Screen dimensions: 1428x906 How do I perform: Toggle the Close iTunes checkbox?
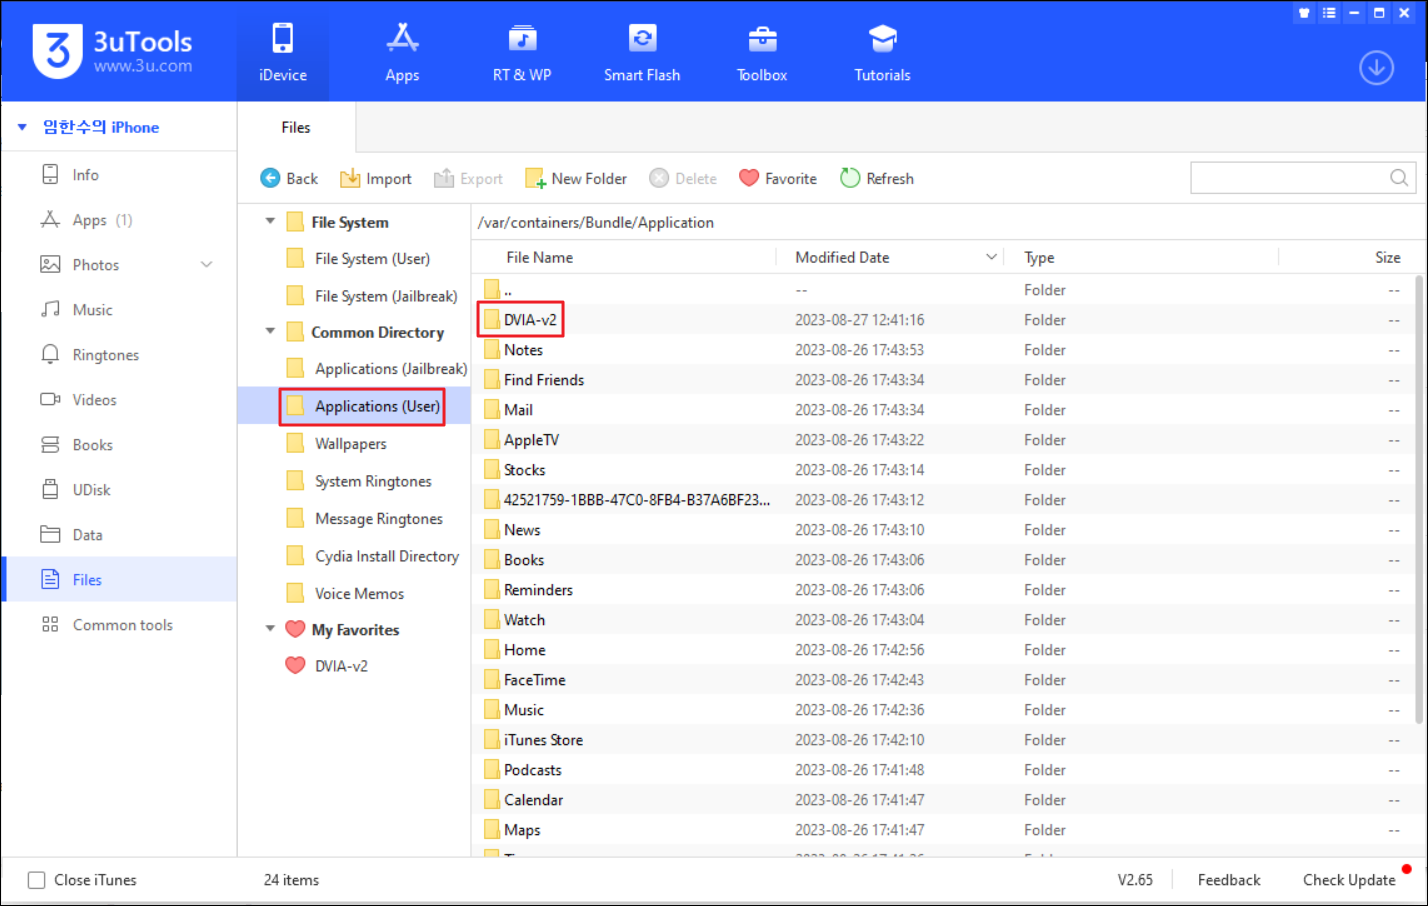click(x=37, y=880)
